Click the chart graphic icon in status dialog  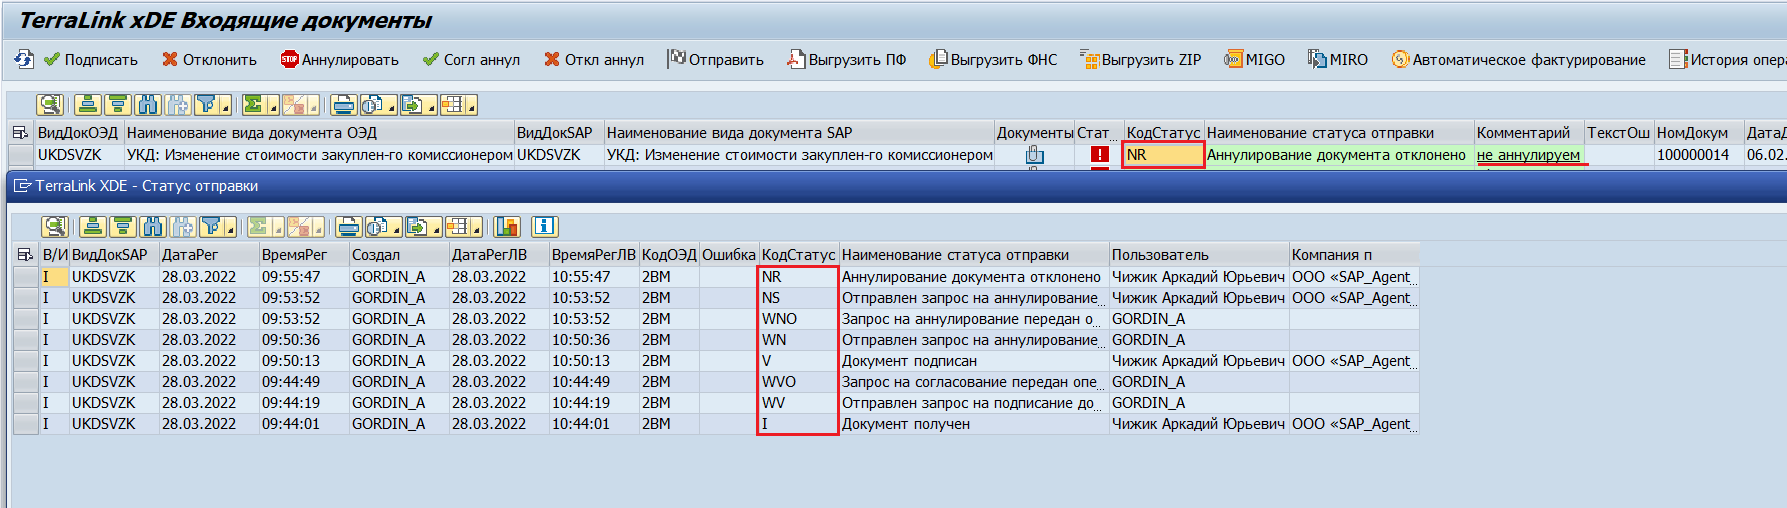tap(508, 227)
